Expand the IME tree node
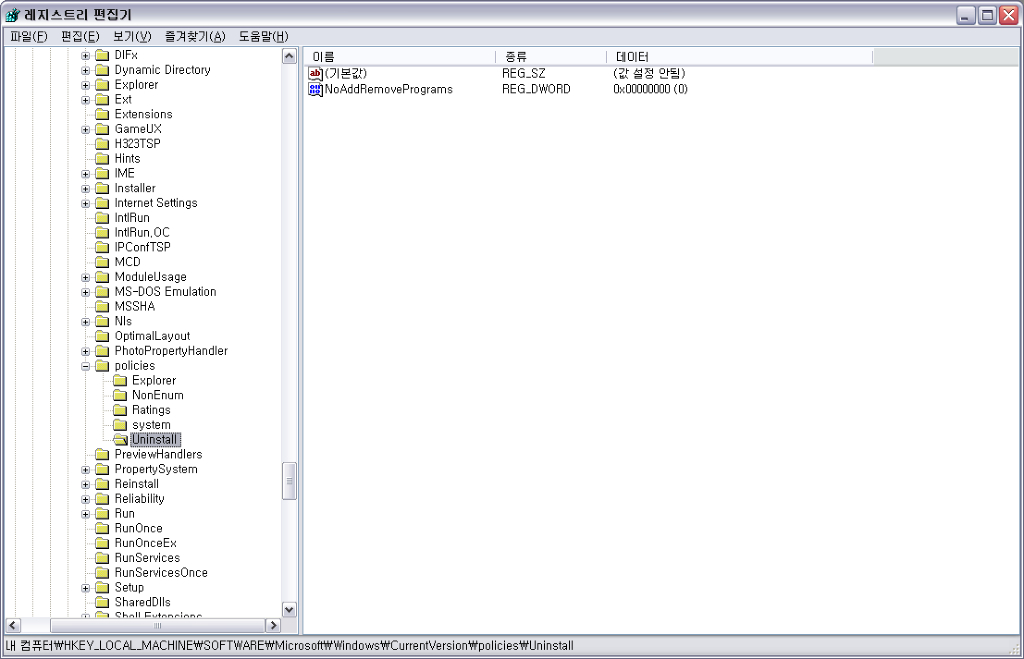This screenshot has height=659, width=1024. [86, 174]
